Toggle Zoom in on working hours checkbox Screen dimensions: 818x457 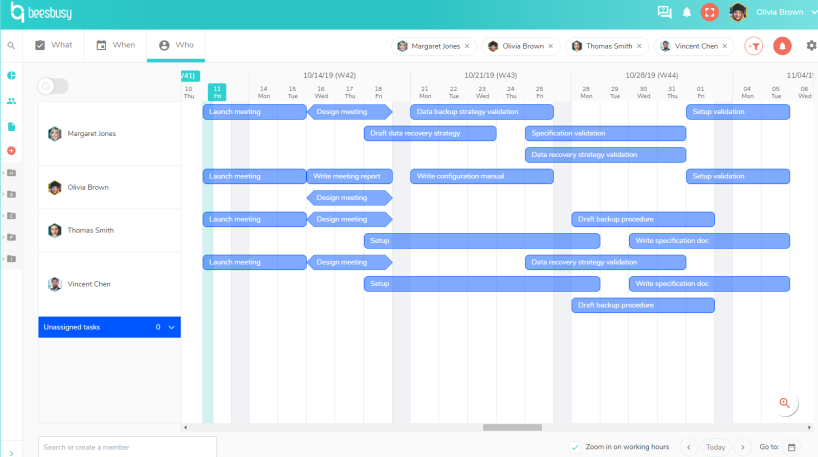pyautogui.click(x=575, y=447)
